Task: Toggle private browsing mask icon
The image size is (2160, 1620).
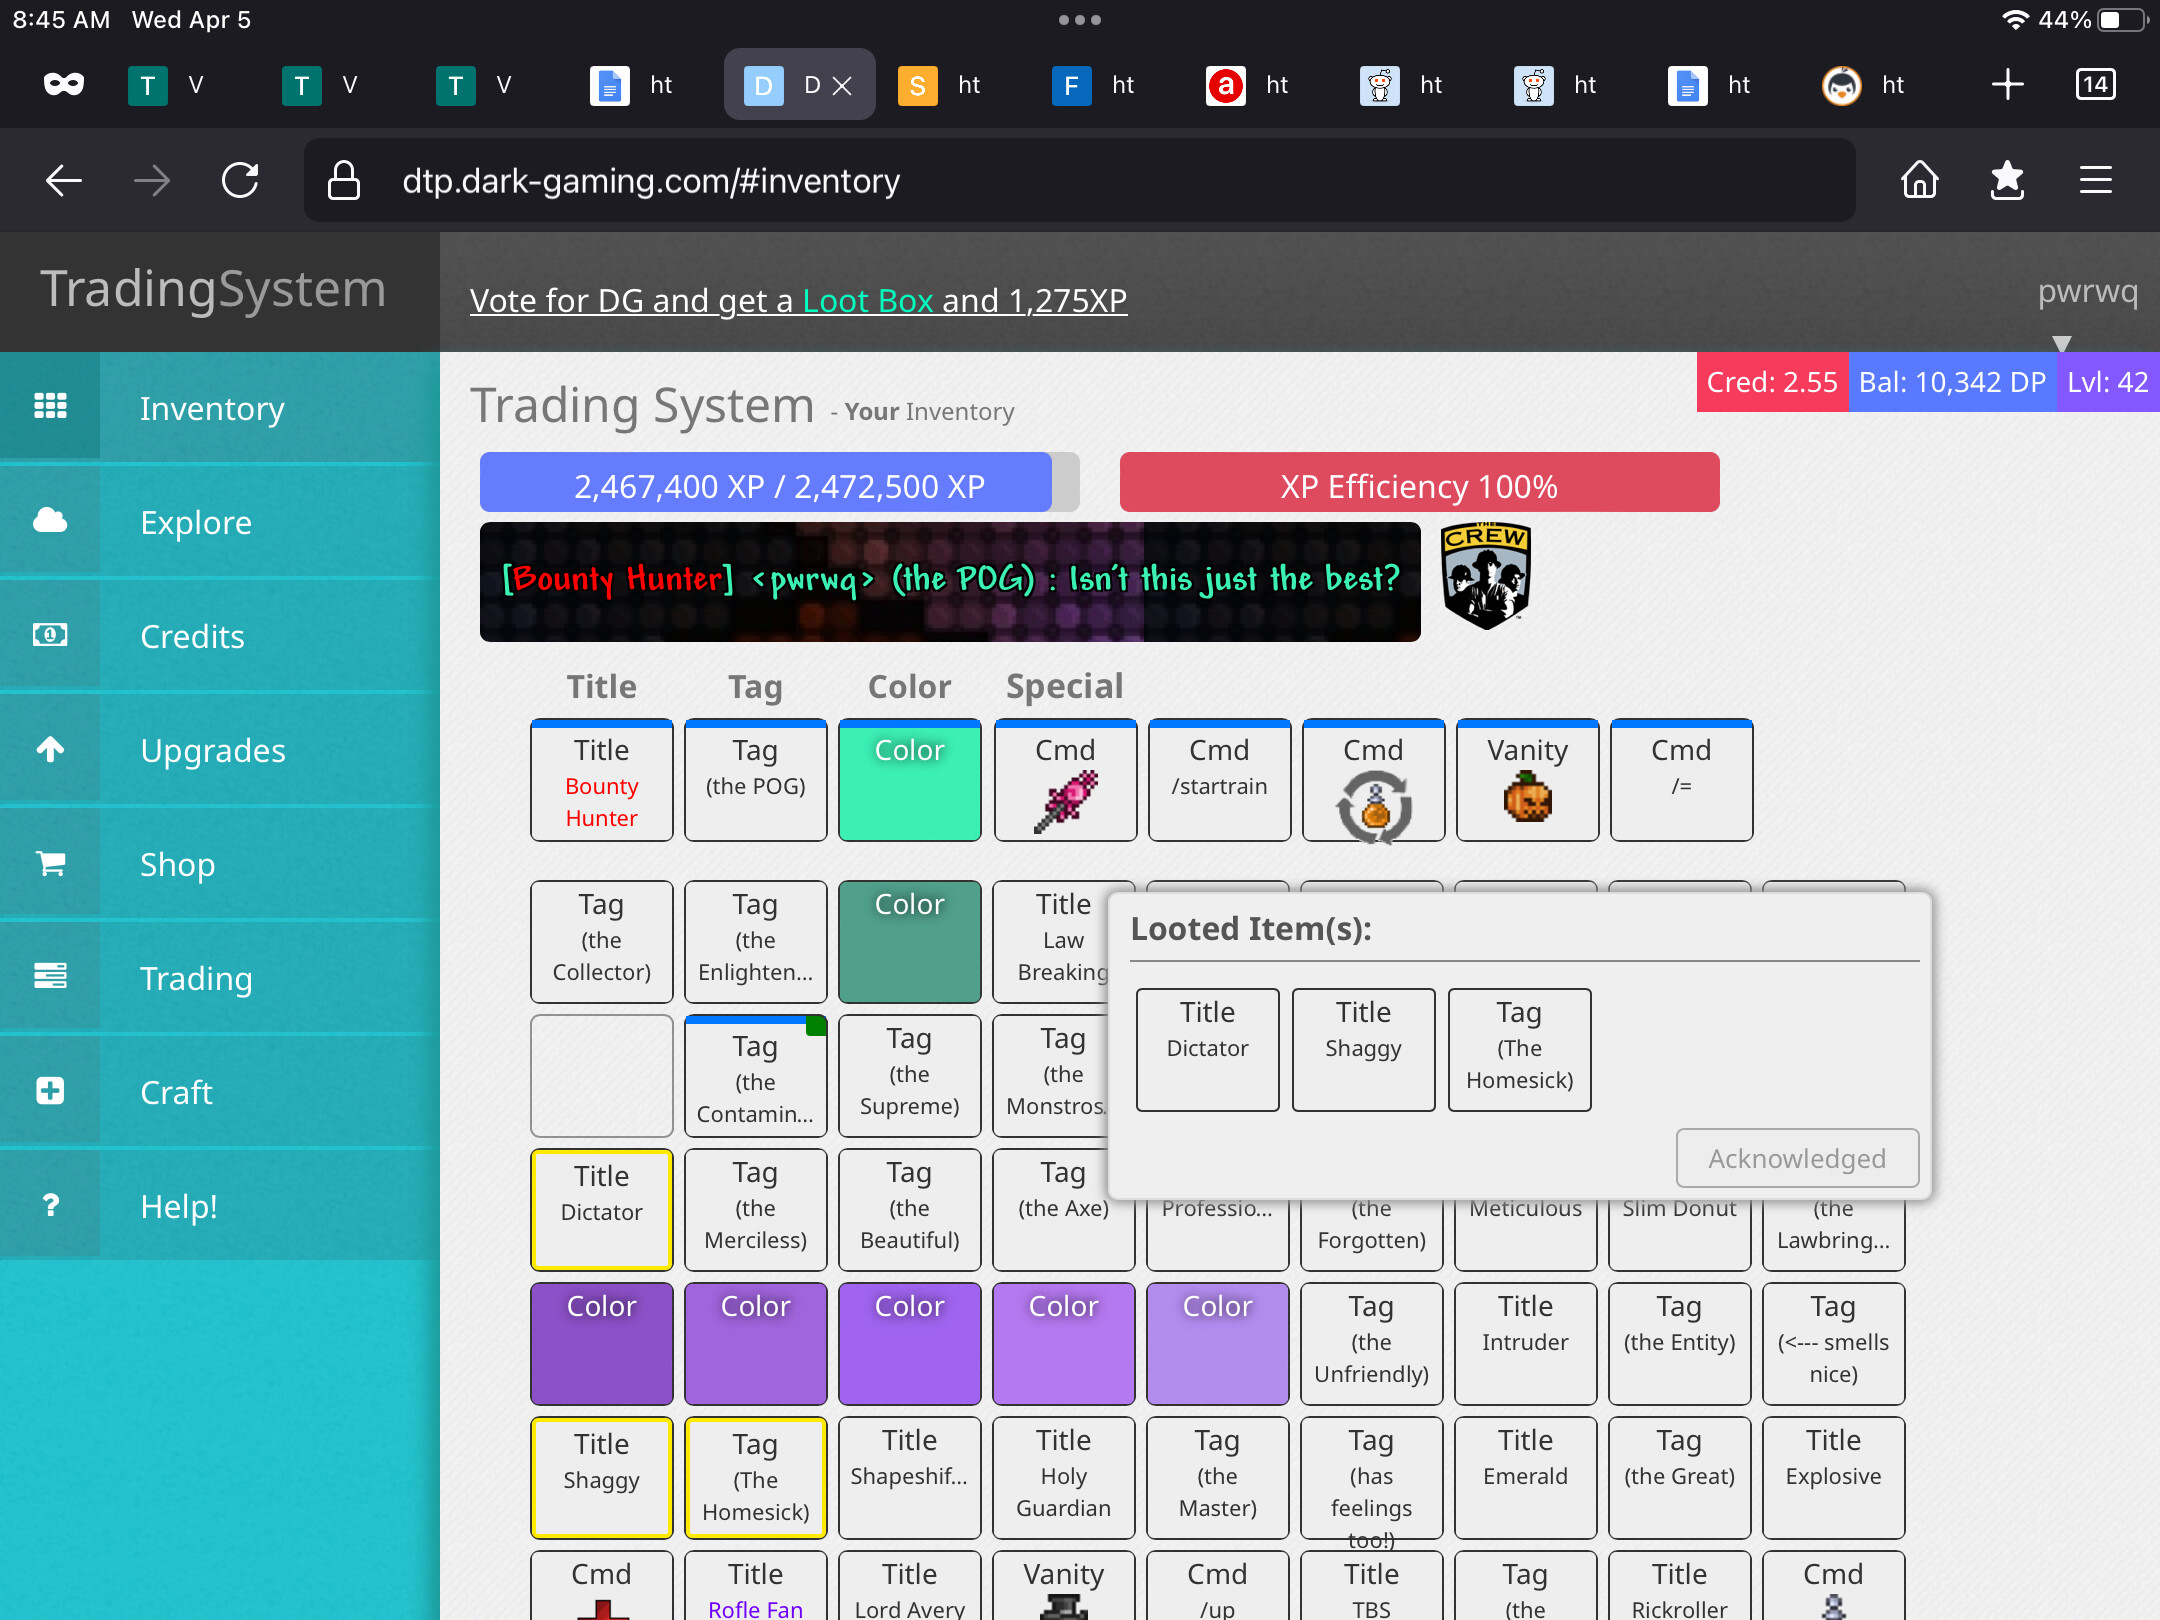Action: tap(64, 85)
